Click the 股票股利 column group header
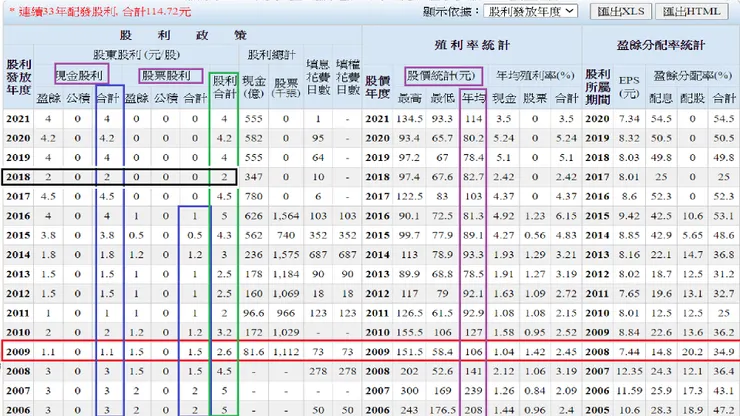The height and width of the screenshot is (416, 740). [166, 76]
